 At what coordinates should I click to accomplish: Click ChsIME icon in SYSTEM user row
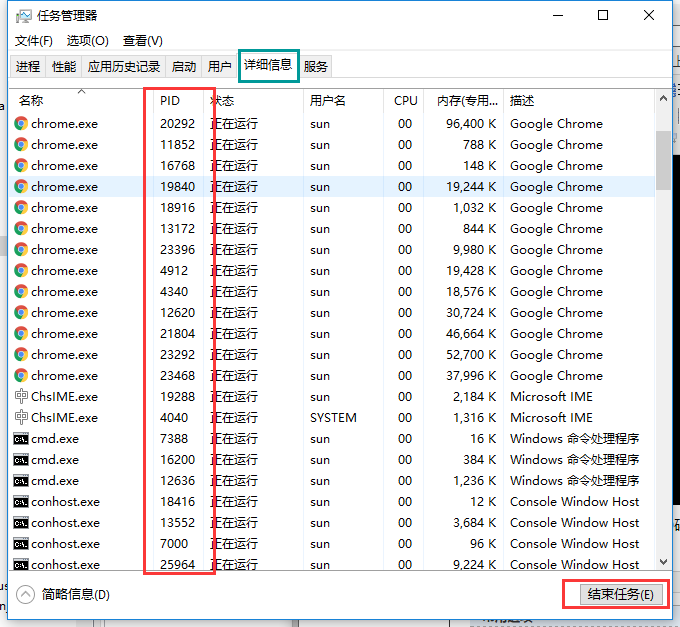click(x=21, y=418)
